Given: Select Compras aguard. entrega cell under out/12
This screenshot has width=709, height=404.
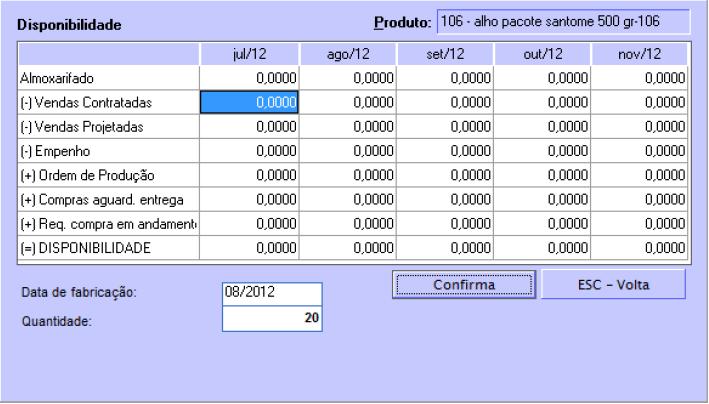Looking at the screenshot, I should [x=540, y=200].
